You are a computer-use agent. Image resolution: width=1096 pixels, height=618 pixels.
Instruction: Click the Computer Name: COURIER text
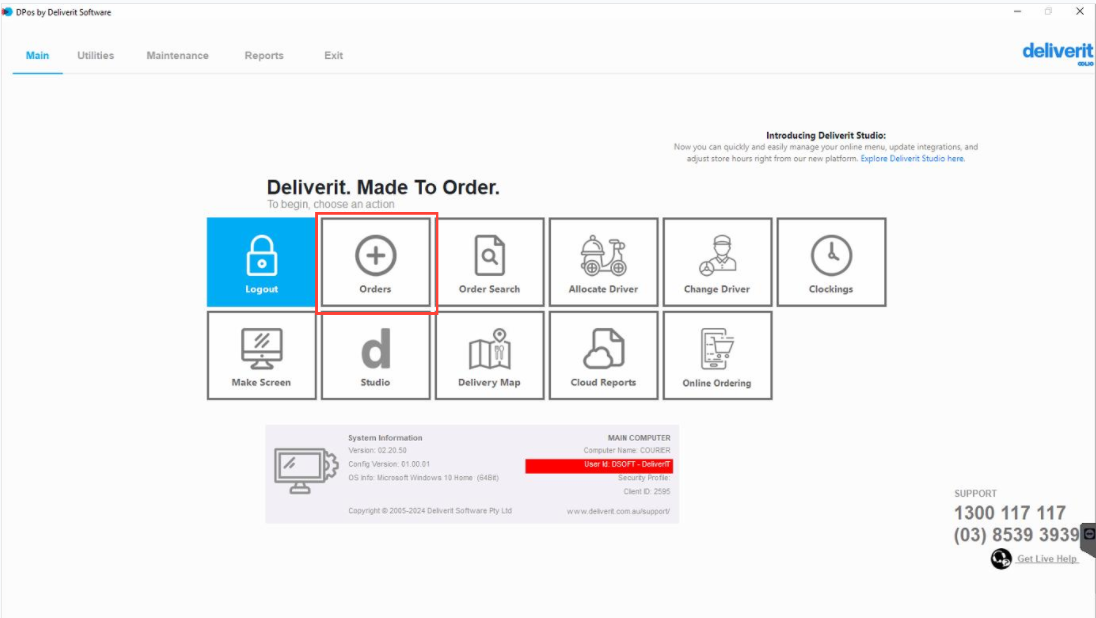(x=627, y=450)
